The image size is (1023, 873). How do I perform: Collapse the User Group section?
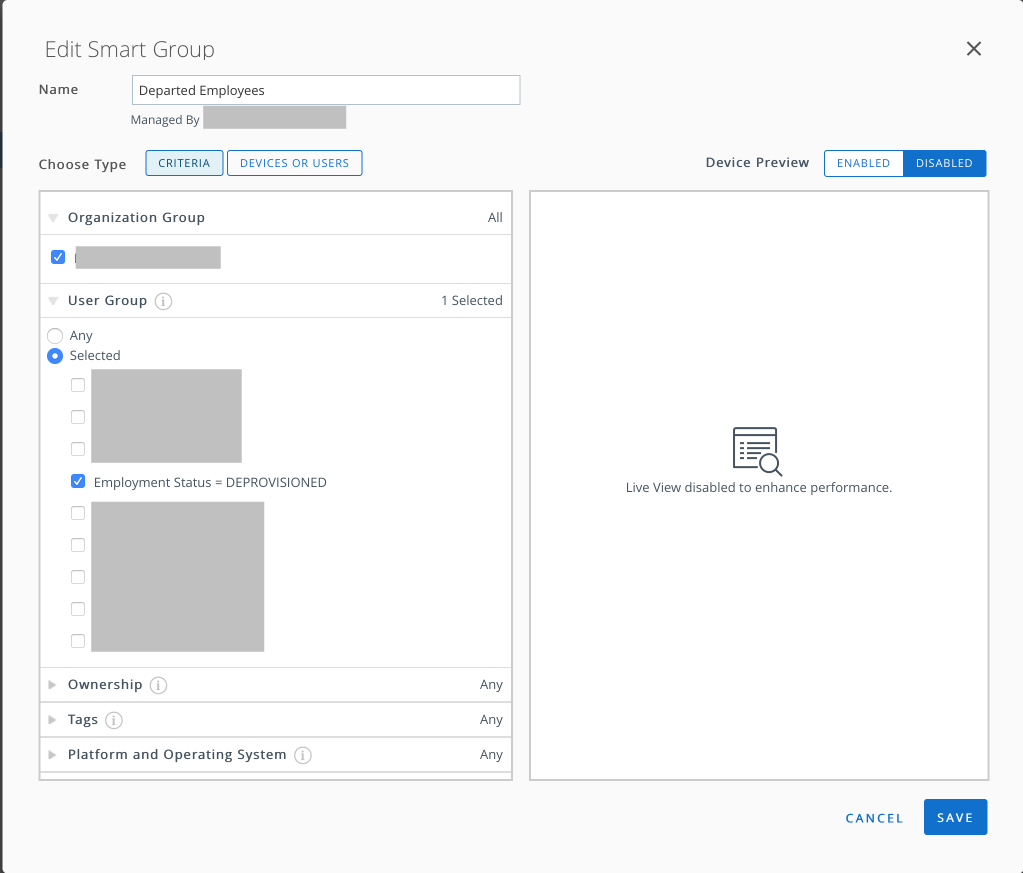tap(54, 301)
